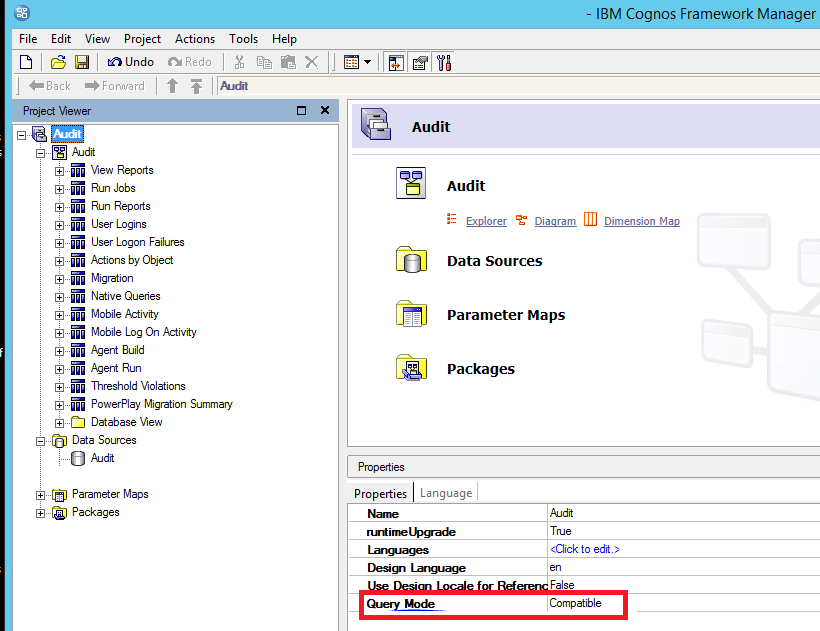Image resolution: width=820 pixels, height=631 pixels.
Task: Create a new project with the New icon
Action: point(26,61)
